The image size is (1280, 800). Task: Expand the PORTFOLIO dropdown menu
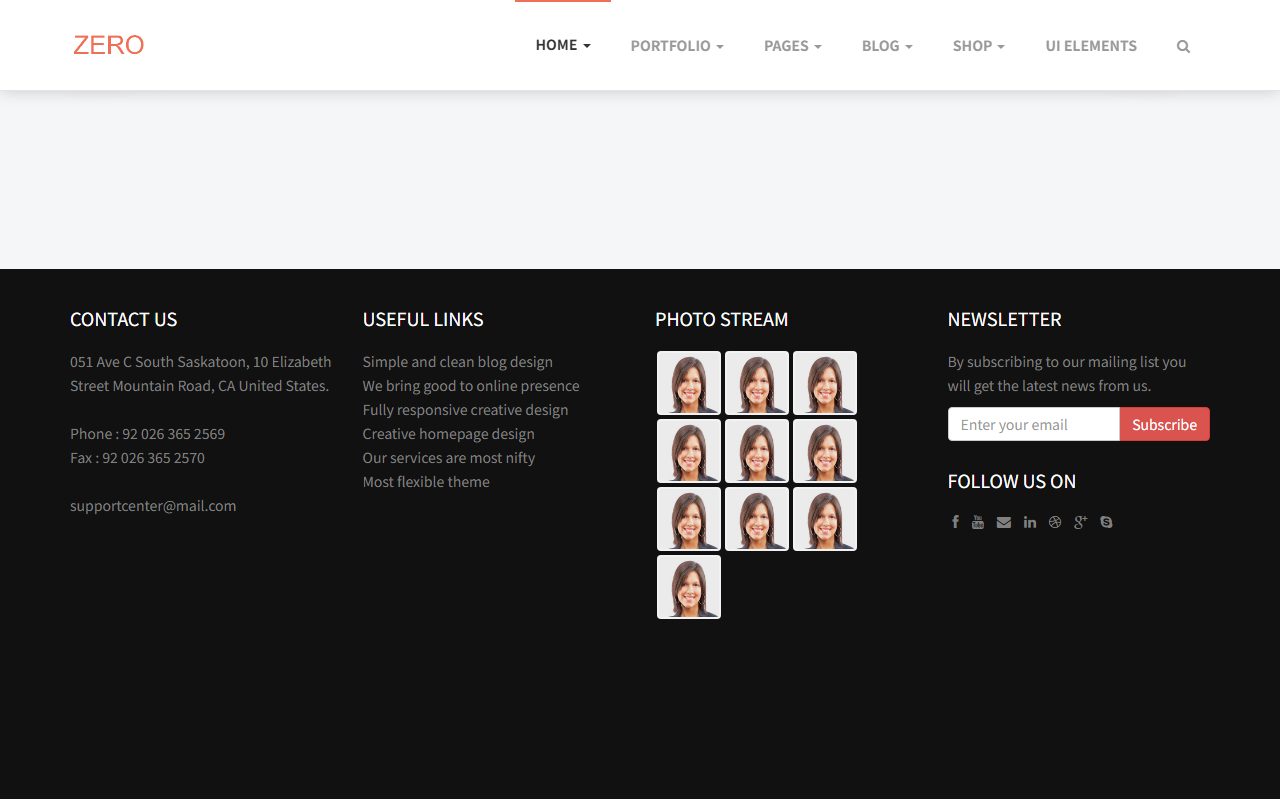(677, 46)
